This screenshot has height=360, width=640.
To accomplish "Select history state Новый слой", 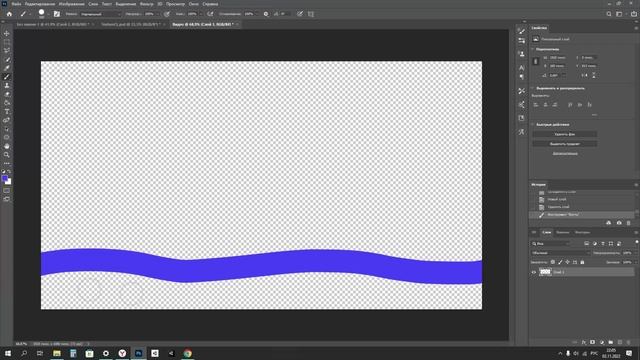I will [557, 199].
